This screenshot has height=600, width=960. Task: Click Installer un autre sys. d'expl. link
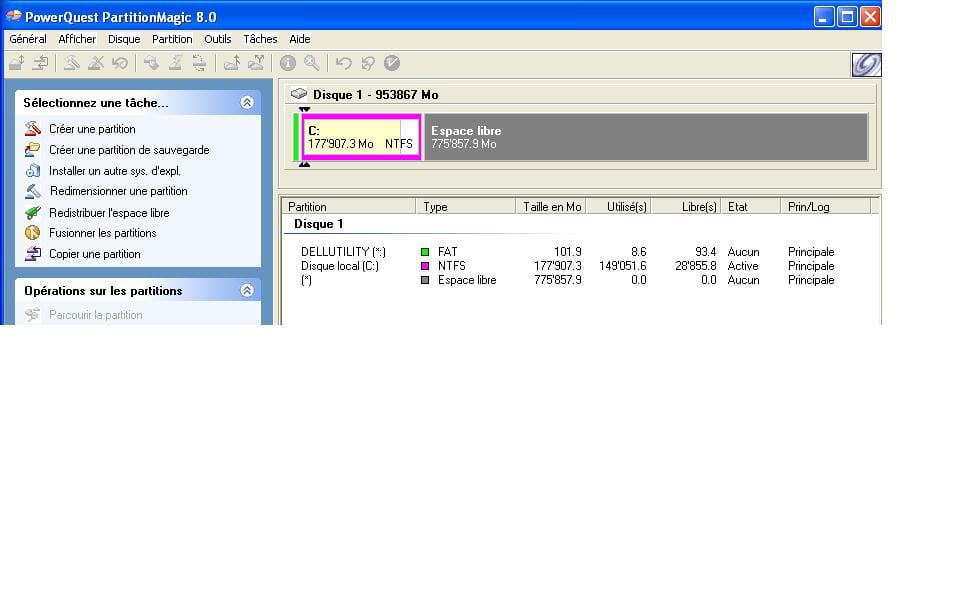tap(114, 171)
